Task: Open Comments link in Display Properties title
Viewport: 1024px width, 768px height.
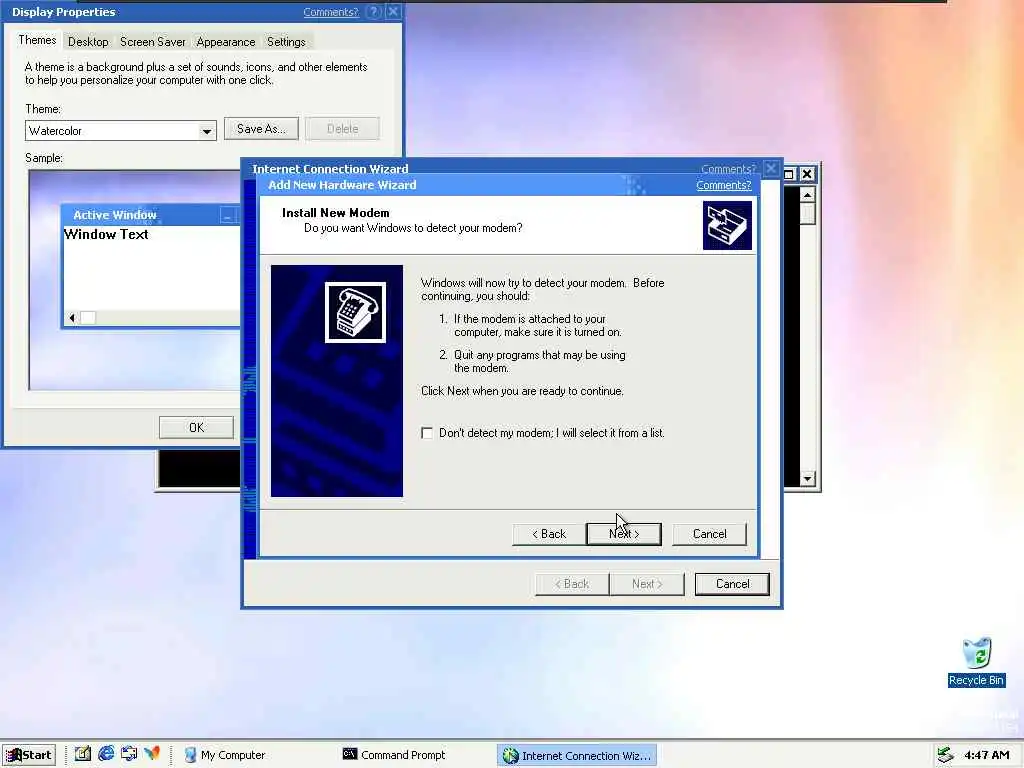Action: point(330,12)
